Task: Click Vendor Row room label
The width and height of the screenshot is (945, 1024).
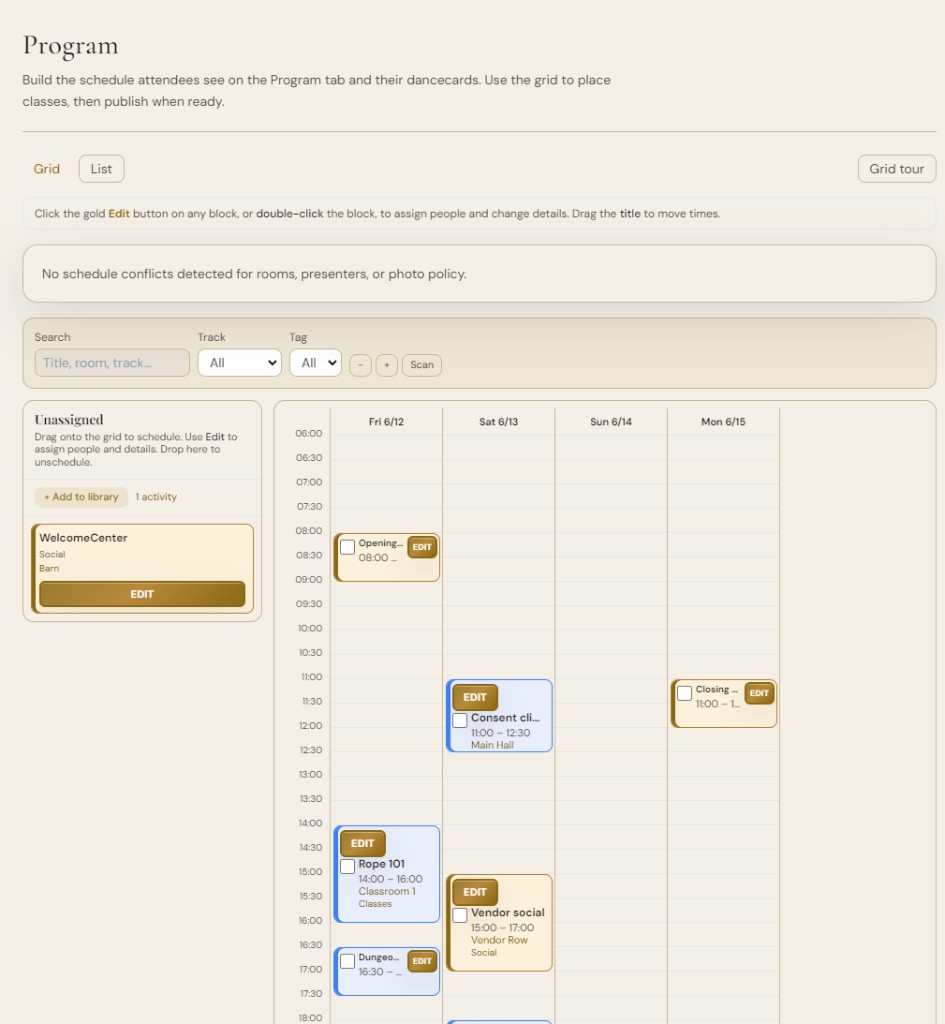Action: click(499, 940)
